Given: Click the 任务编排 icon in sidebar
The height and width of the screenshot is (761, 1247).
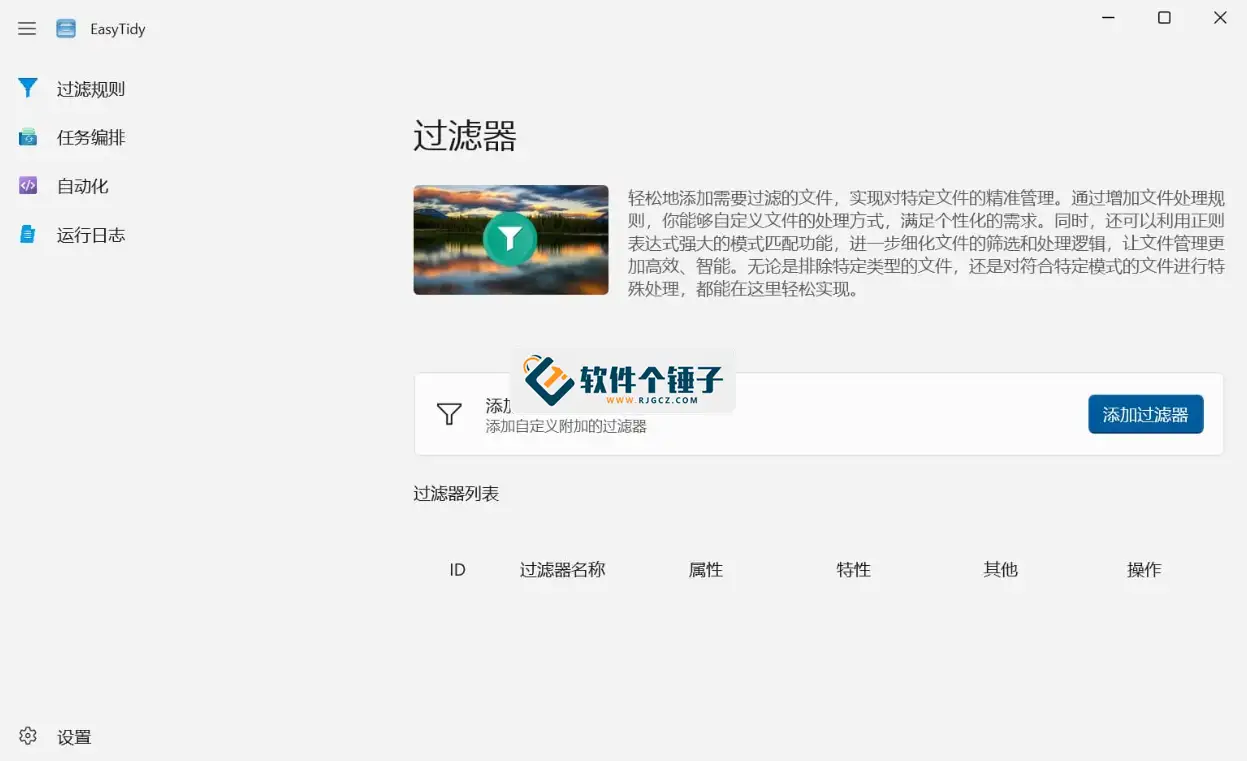Looking at the screenshot, I should (27, 137).
